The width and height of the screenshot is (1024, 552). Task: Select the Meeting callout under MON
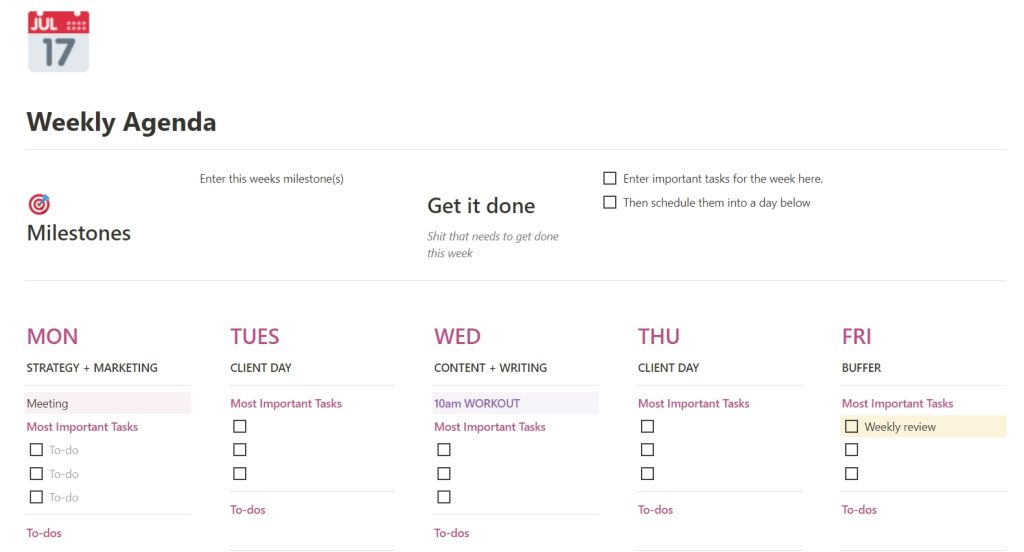tap(108, 403)
